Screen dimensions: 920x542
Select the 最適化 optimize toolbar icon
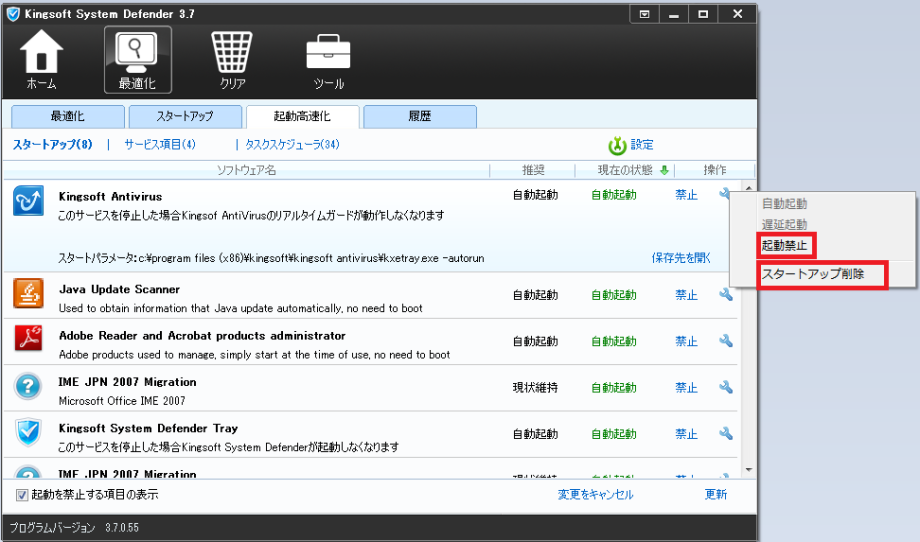137,58
